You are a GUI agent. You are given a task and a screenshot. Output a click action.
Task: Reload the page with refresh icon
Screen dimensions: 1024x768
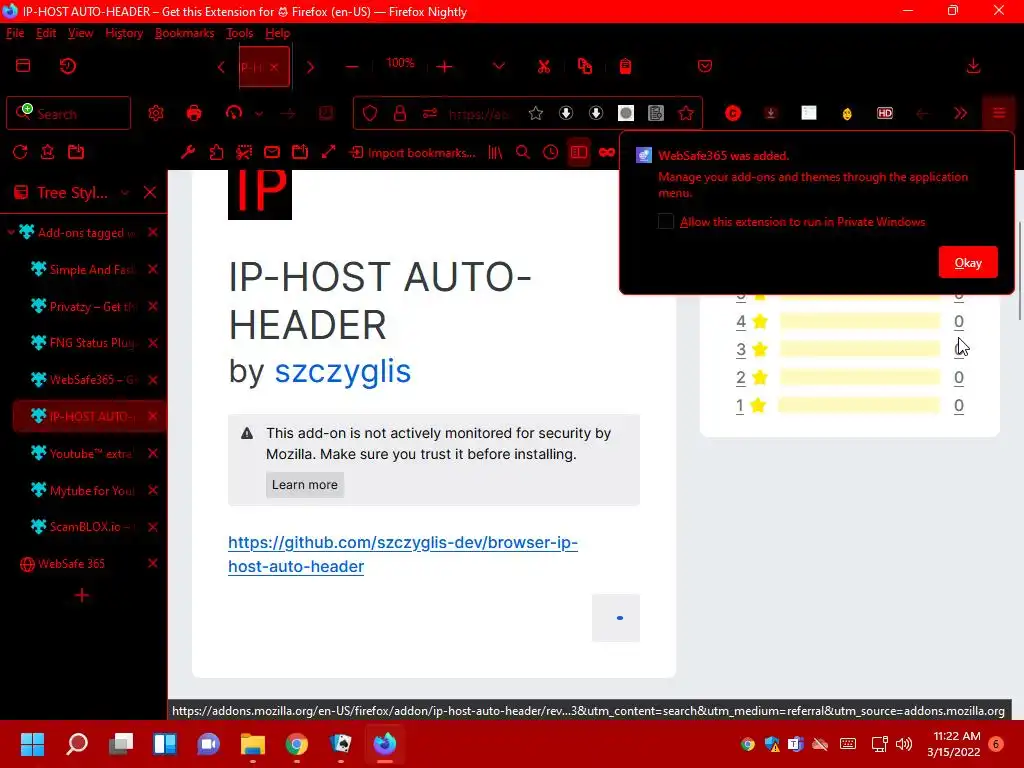tap(20, 152)
